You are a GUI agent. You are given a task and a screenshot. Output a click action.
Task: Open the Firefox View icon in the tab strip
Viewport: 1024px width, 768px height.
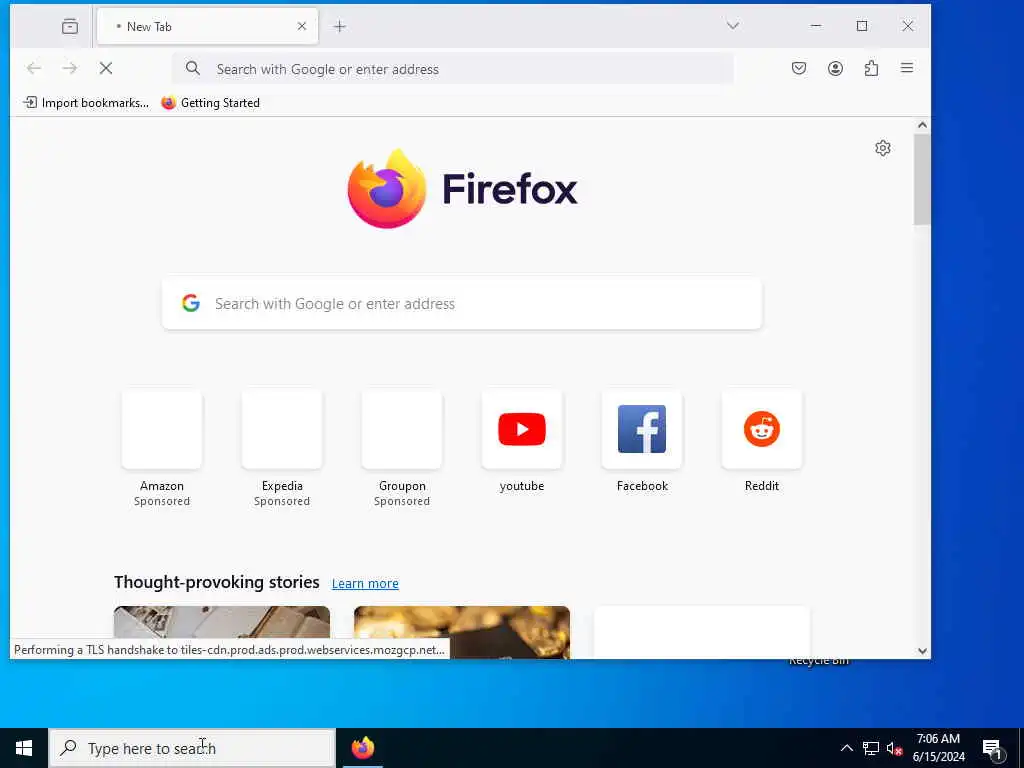[70, 26]
